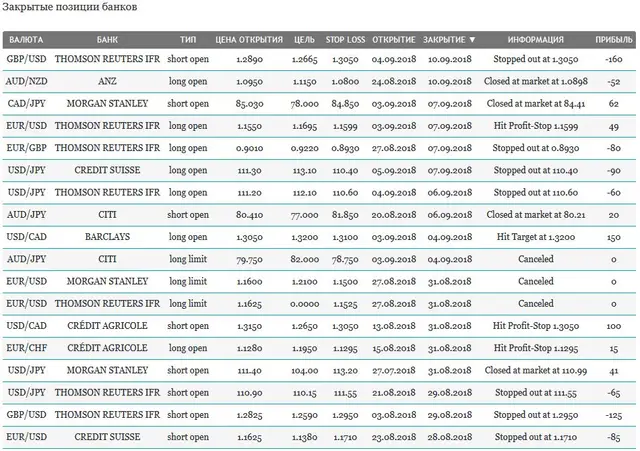Click CRÉDIT AGRICOLE in the USD/CAD row
Screen dimensions: 640x451
coord(107,325)
